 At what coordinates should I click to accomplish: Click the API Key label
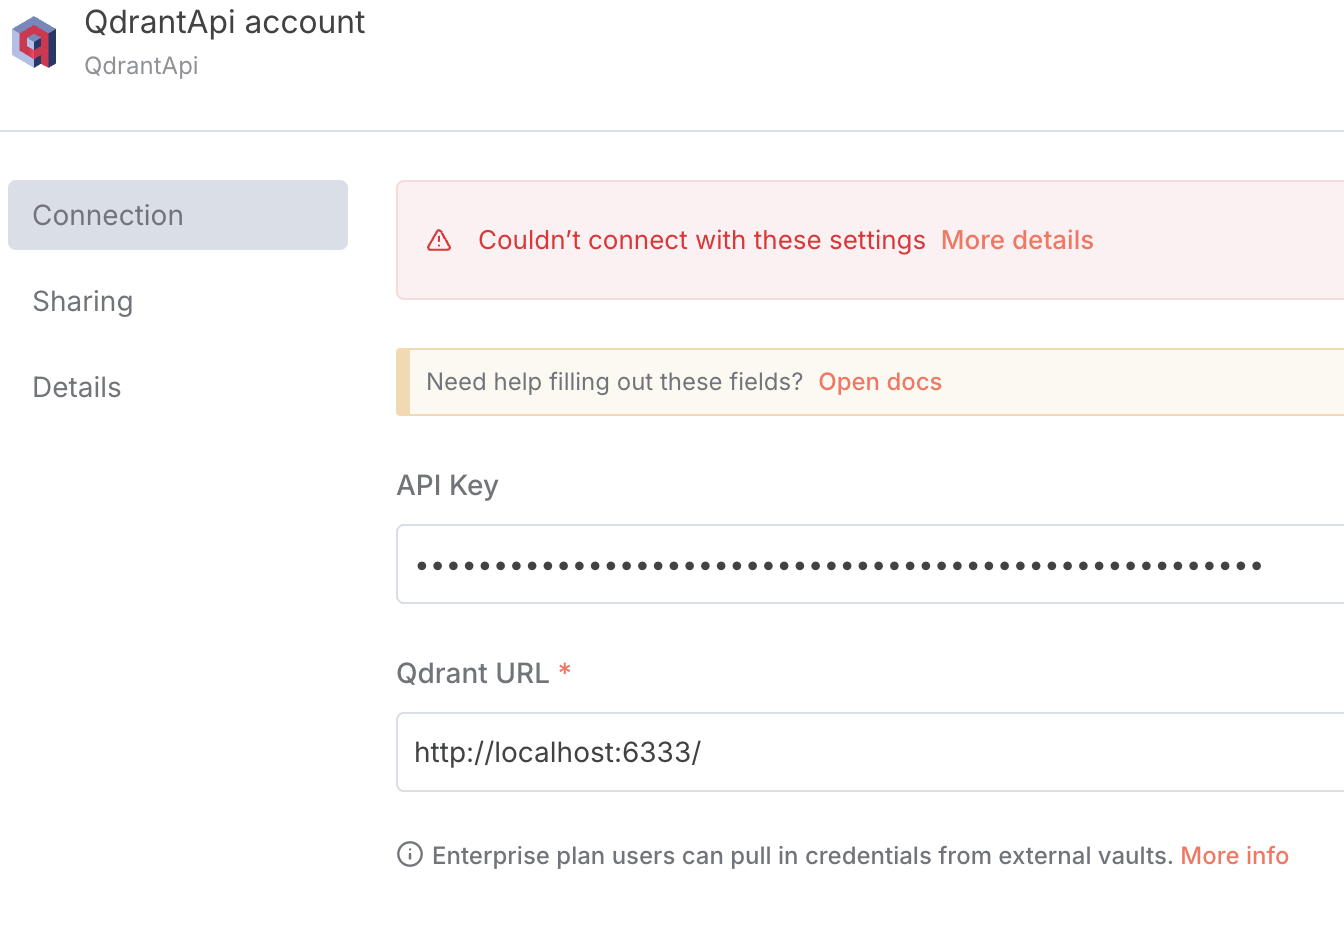(x=447, y=485)
